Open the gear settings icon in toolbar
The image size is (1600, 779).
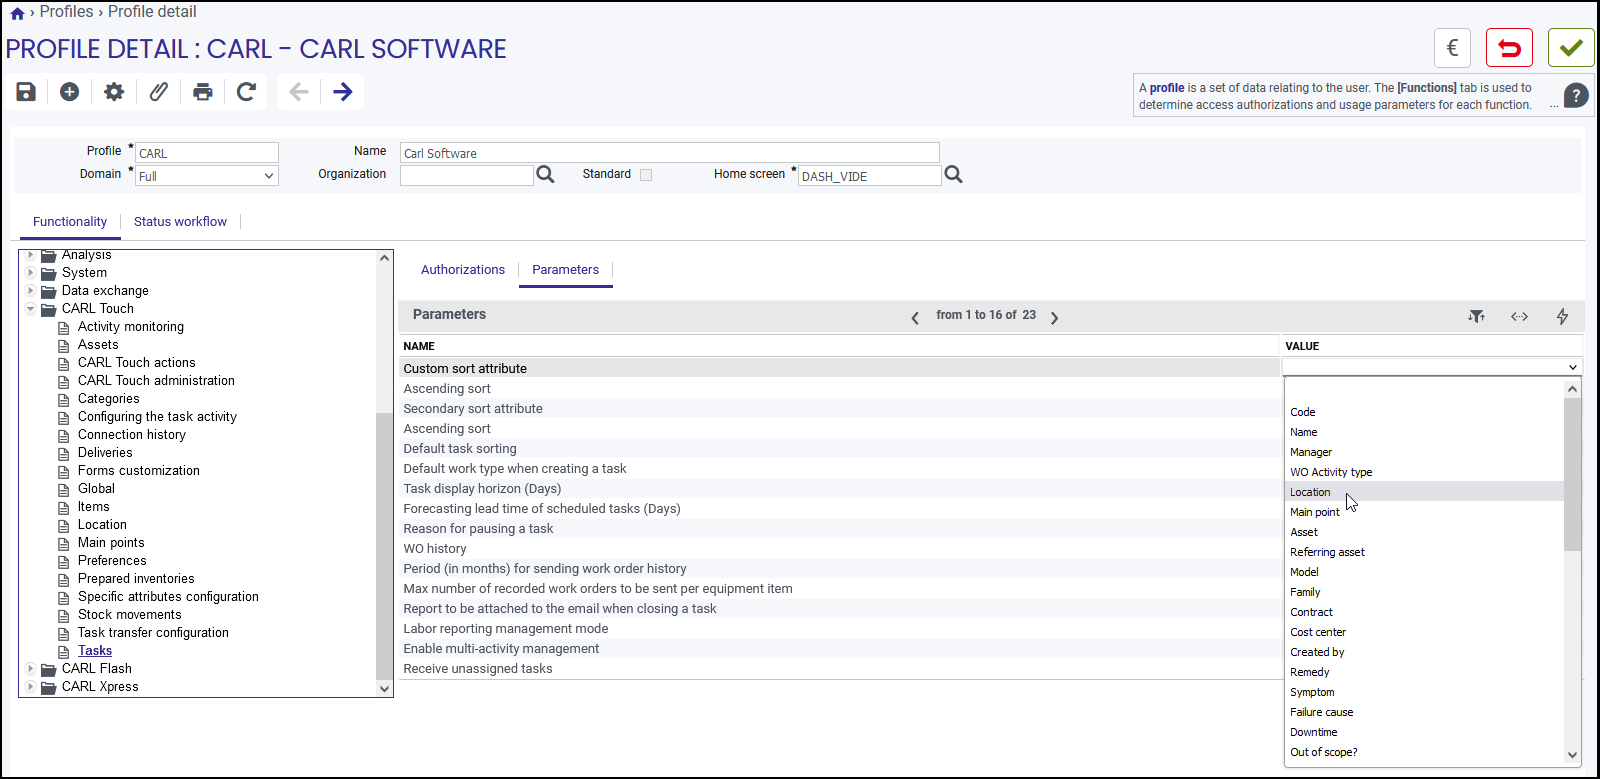click(114, 92)
